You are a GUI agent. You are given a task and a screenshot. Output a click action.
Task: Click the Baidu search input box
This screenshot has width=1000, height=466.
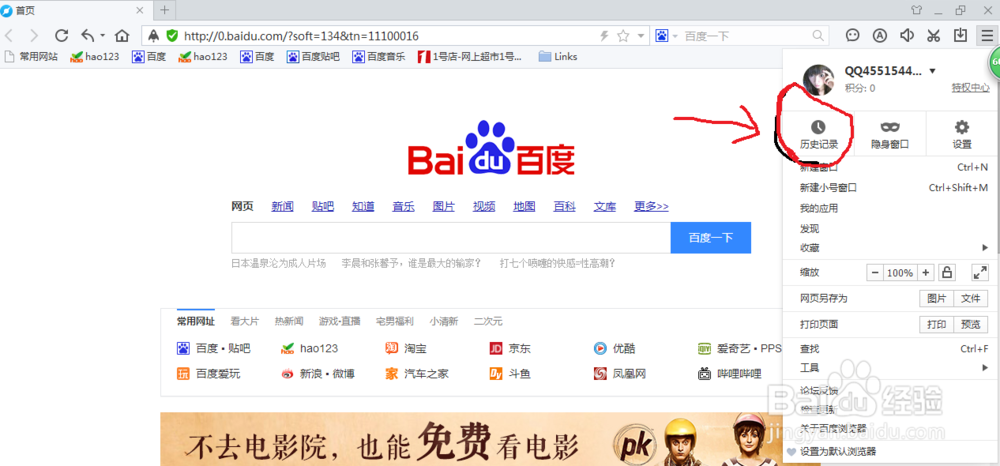tap(451, 238)
